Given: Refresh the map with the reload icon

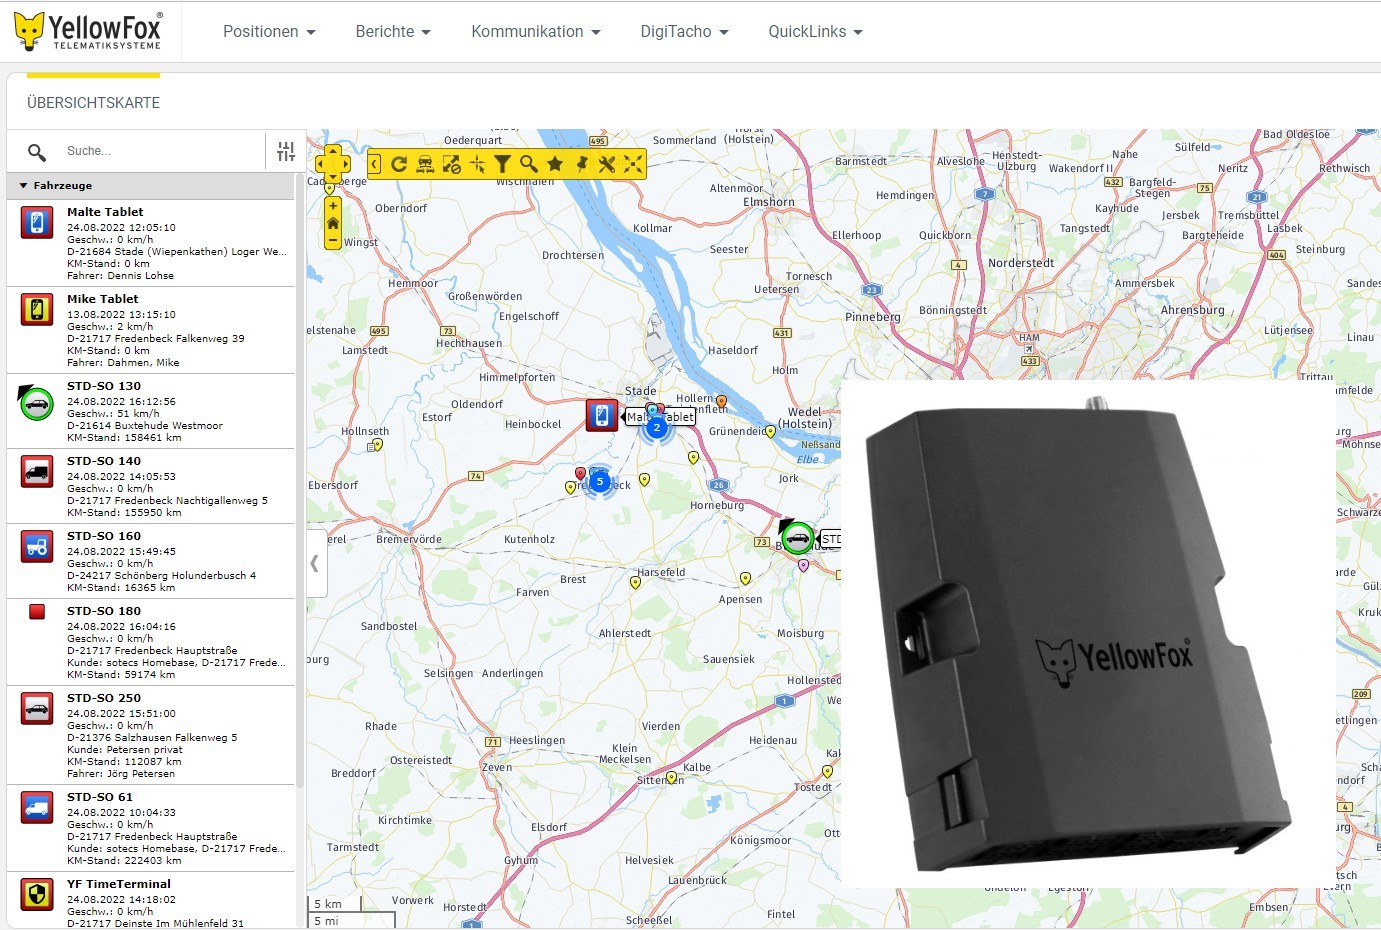Looking at the screenshot, I should point(399,164).
